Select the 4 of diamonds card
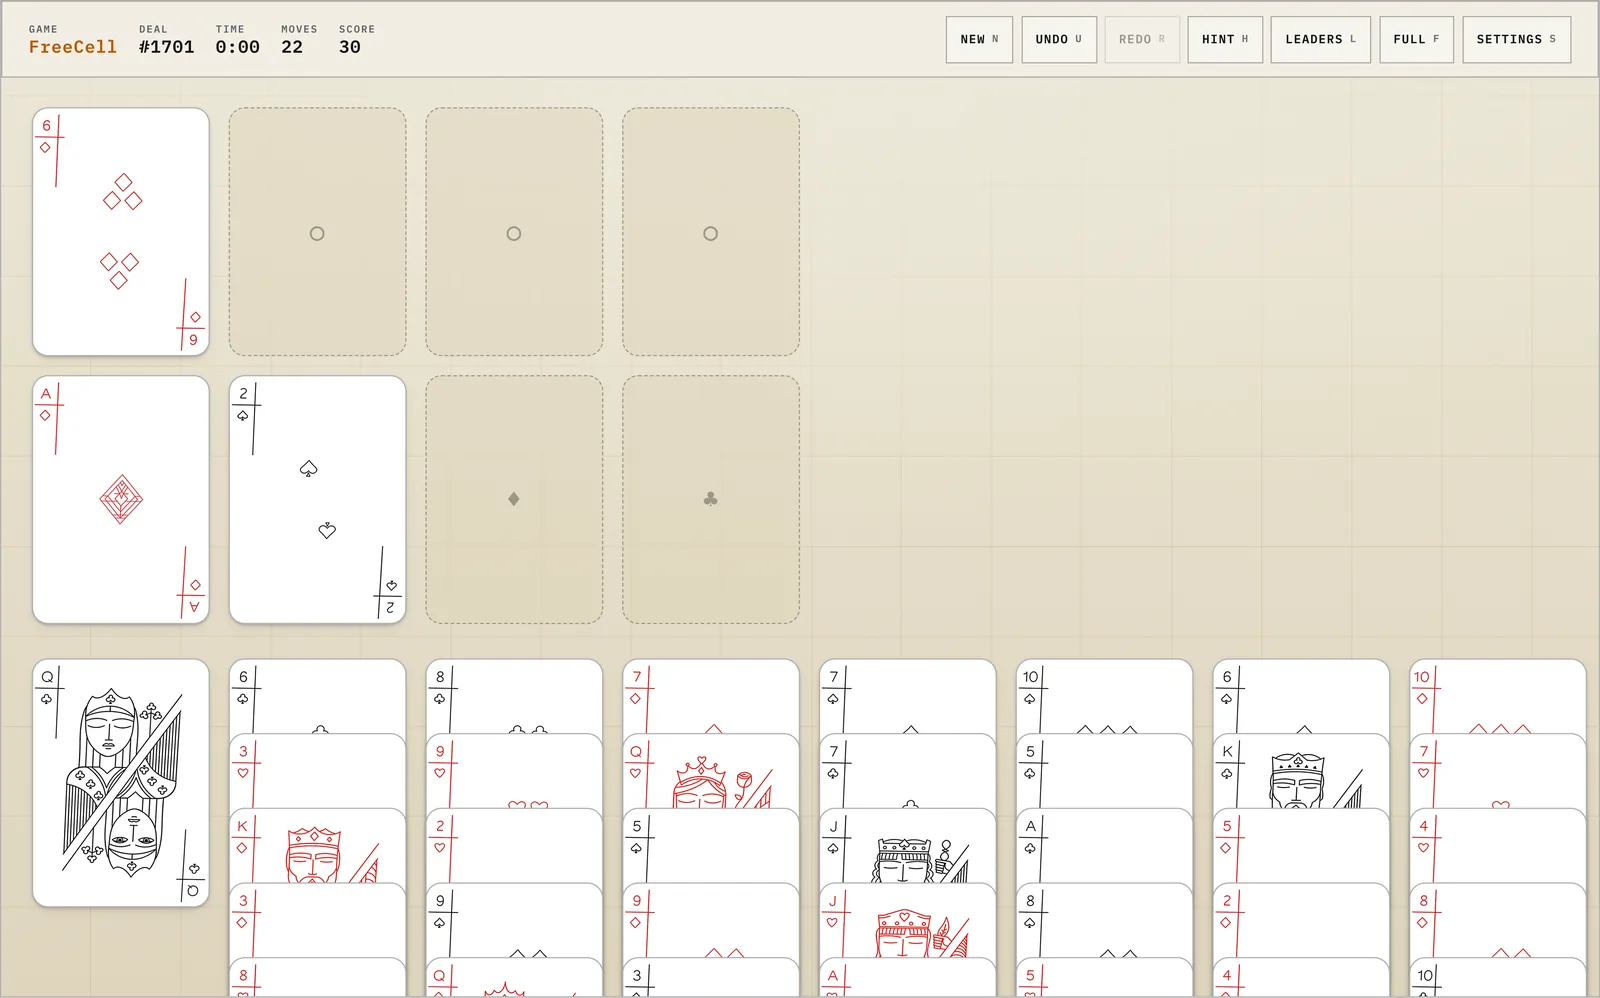1600x998 pixels. pos(1301,977)
